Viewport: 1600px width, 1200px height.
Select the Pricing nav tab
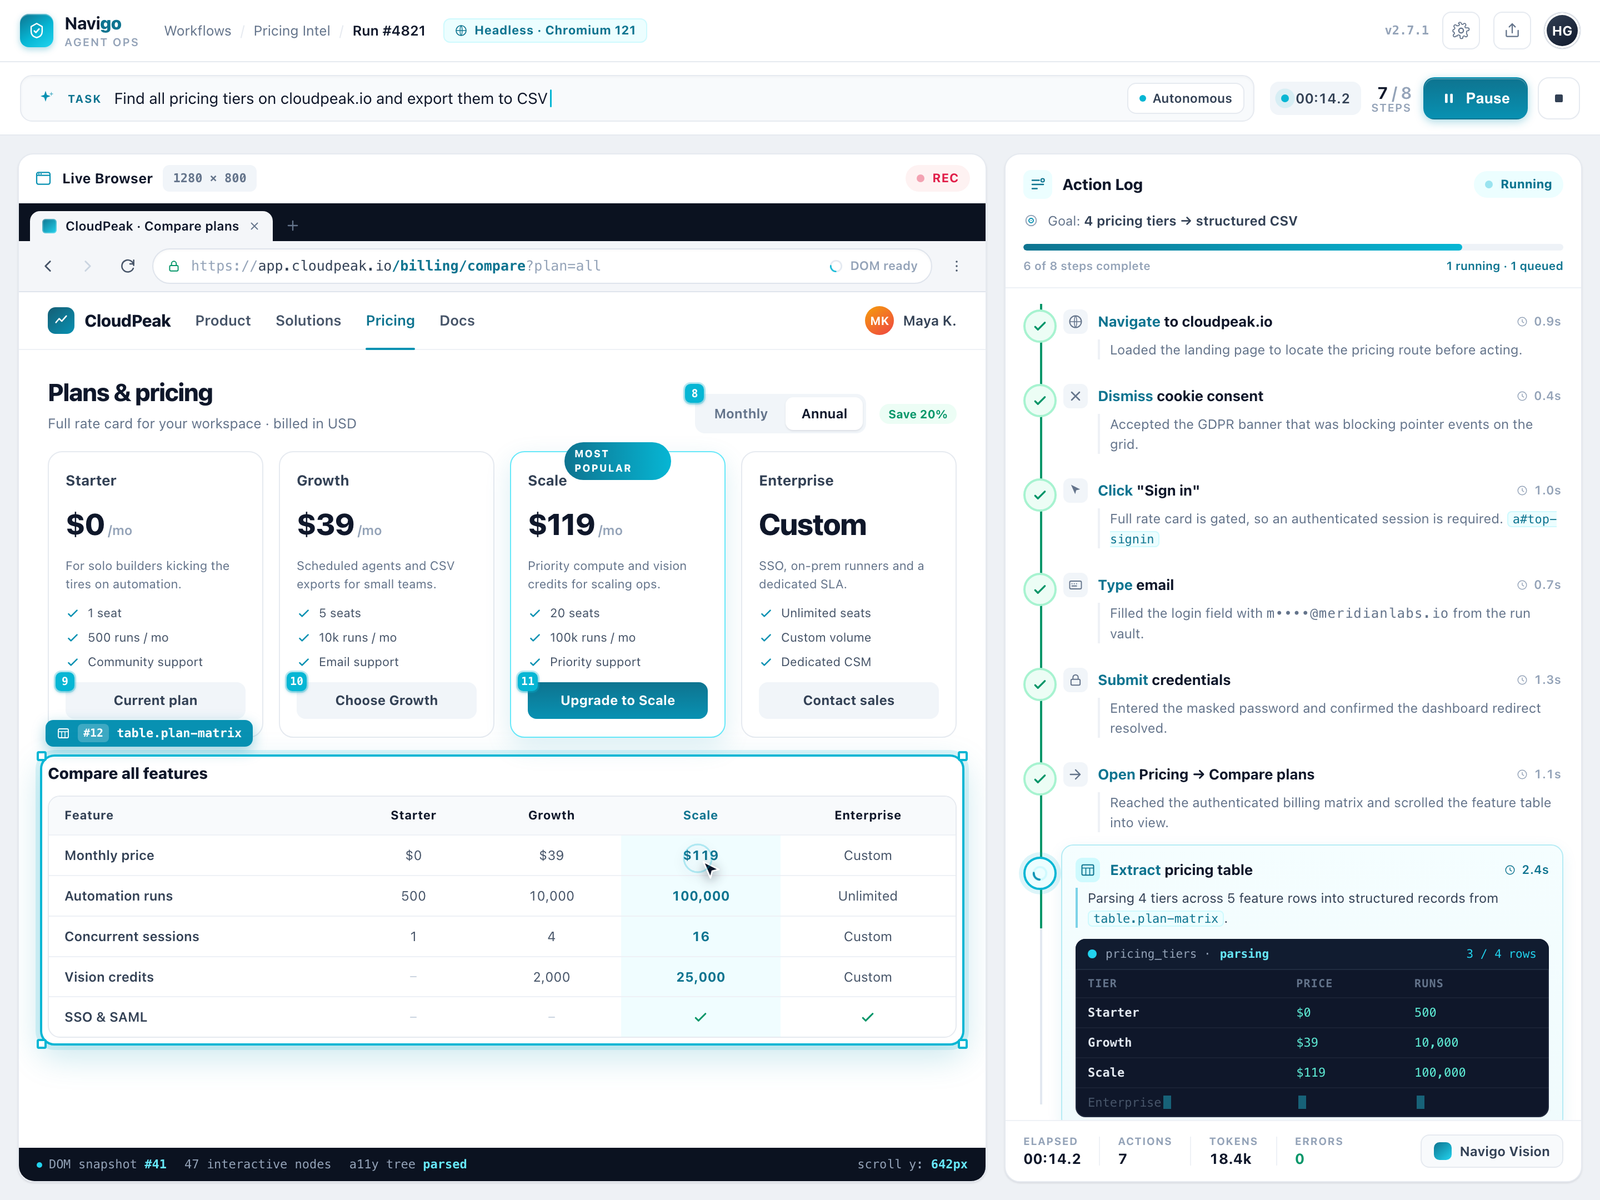(390, 321)
